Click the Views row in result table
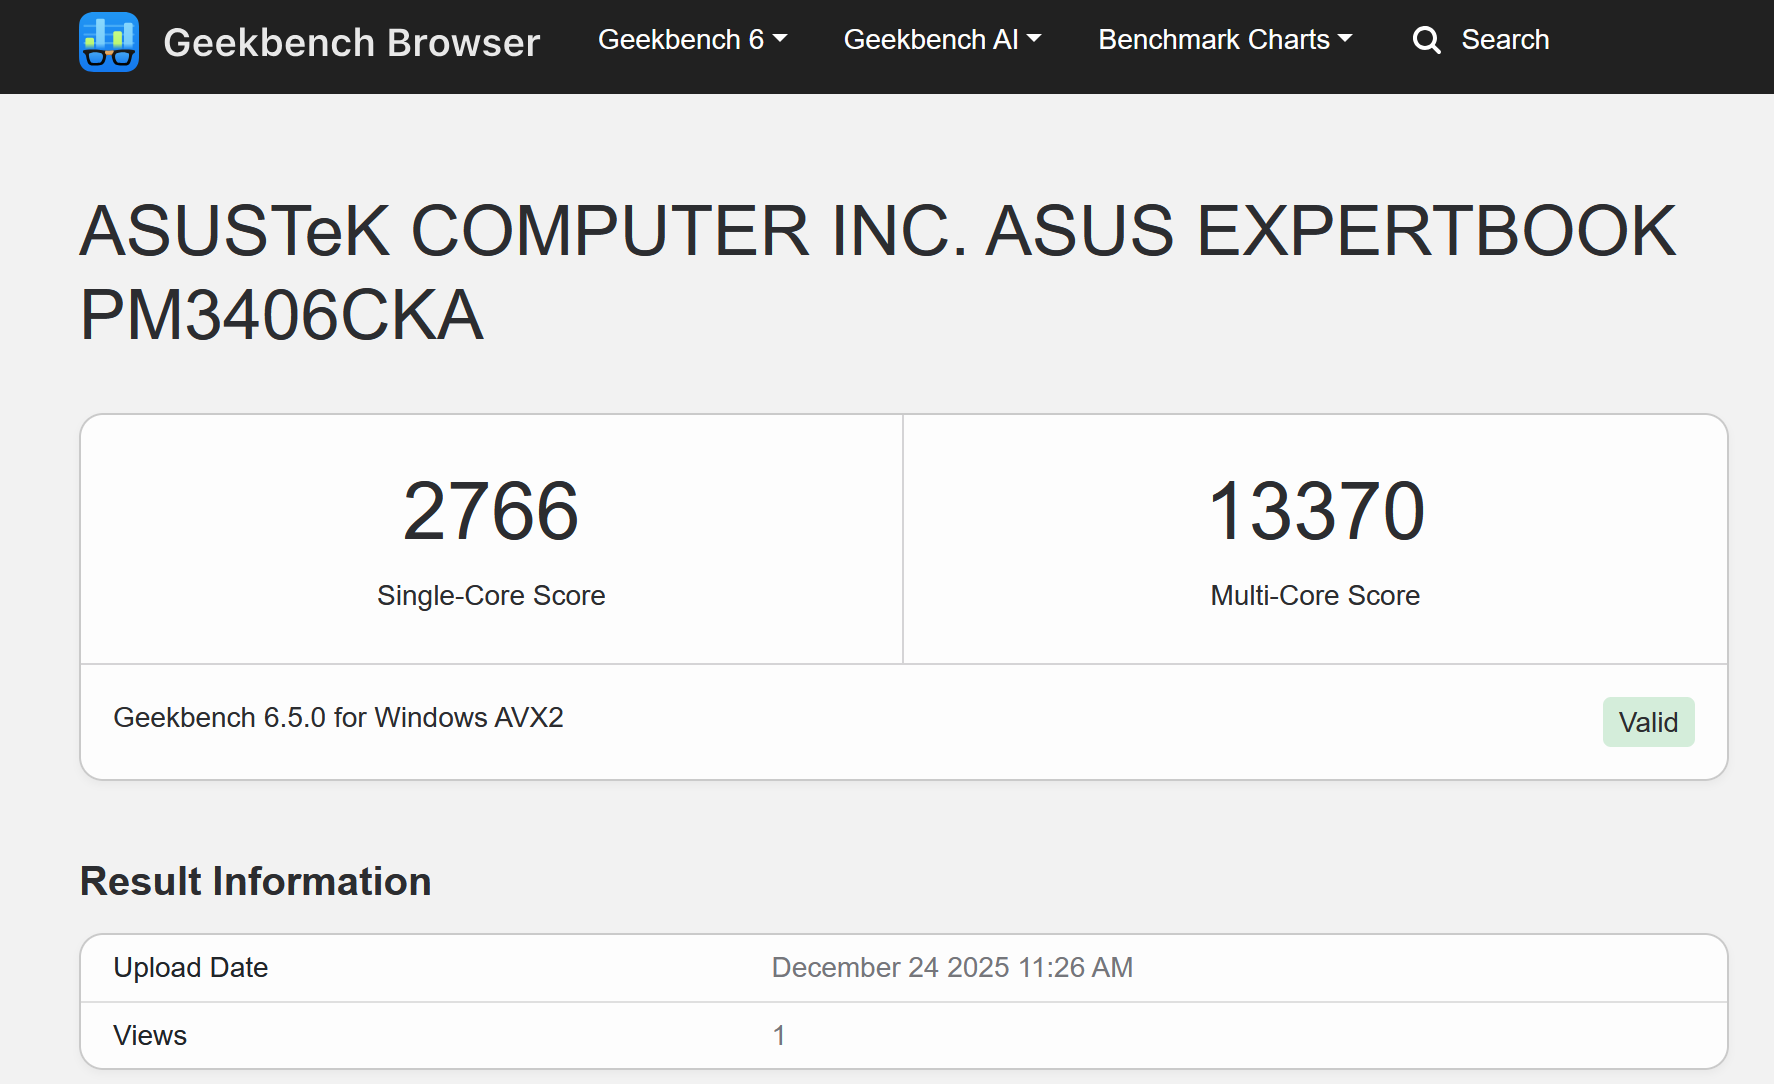This screenshot has height=1084, width=1774. click(904, 1036)
